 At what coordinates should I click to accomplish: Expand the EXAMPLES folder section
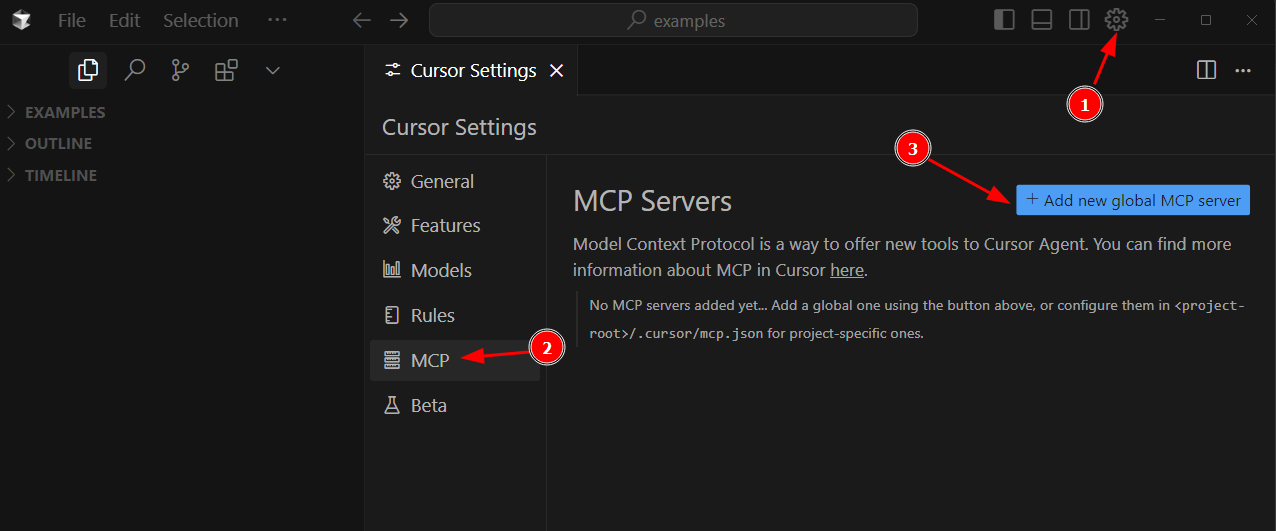(64, 112)
